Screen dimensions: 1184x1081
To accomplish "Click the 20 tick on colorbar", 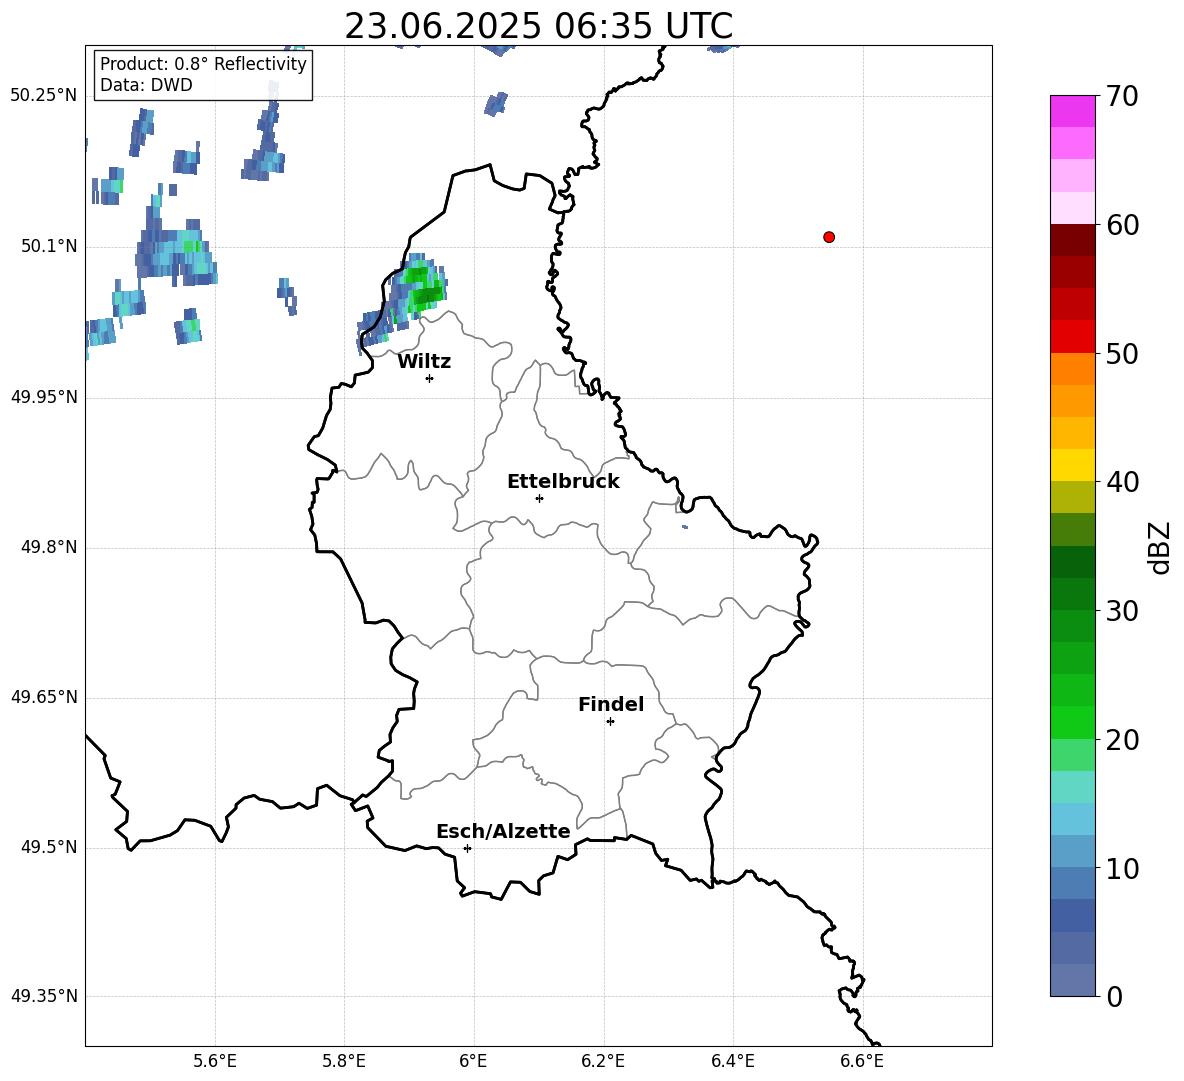I will [1122, 740].
